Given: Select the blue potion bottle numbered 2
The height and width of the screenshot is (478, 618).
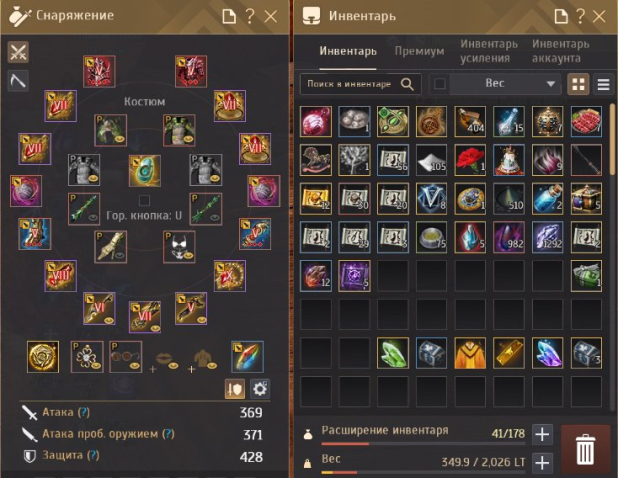Looking at the screenshot, I should (547, 199).
